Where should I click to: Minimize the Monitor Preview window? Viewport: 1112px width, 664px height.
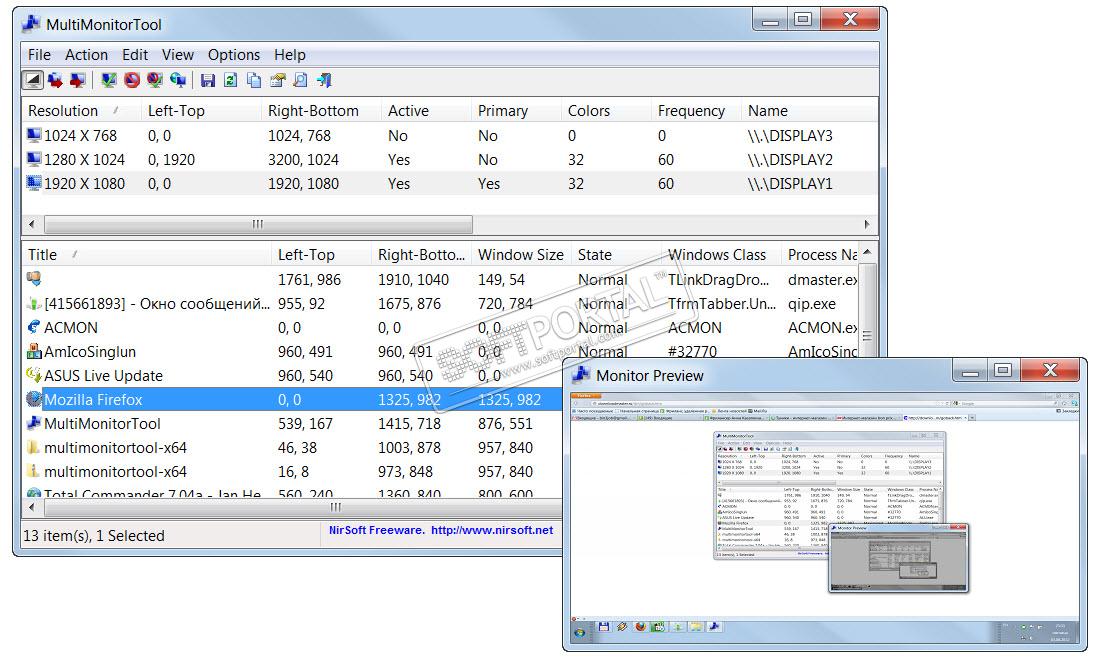pos(970,370)
